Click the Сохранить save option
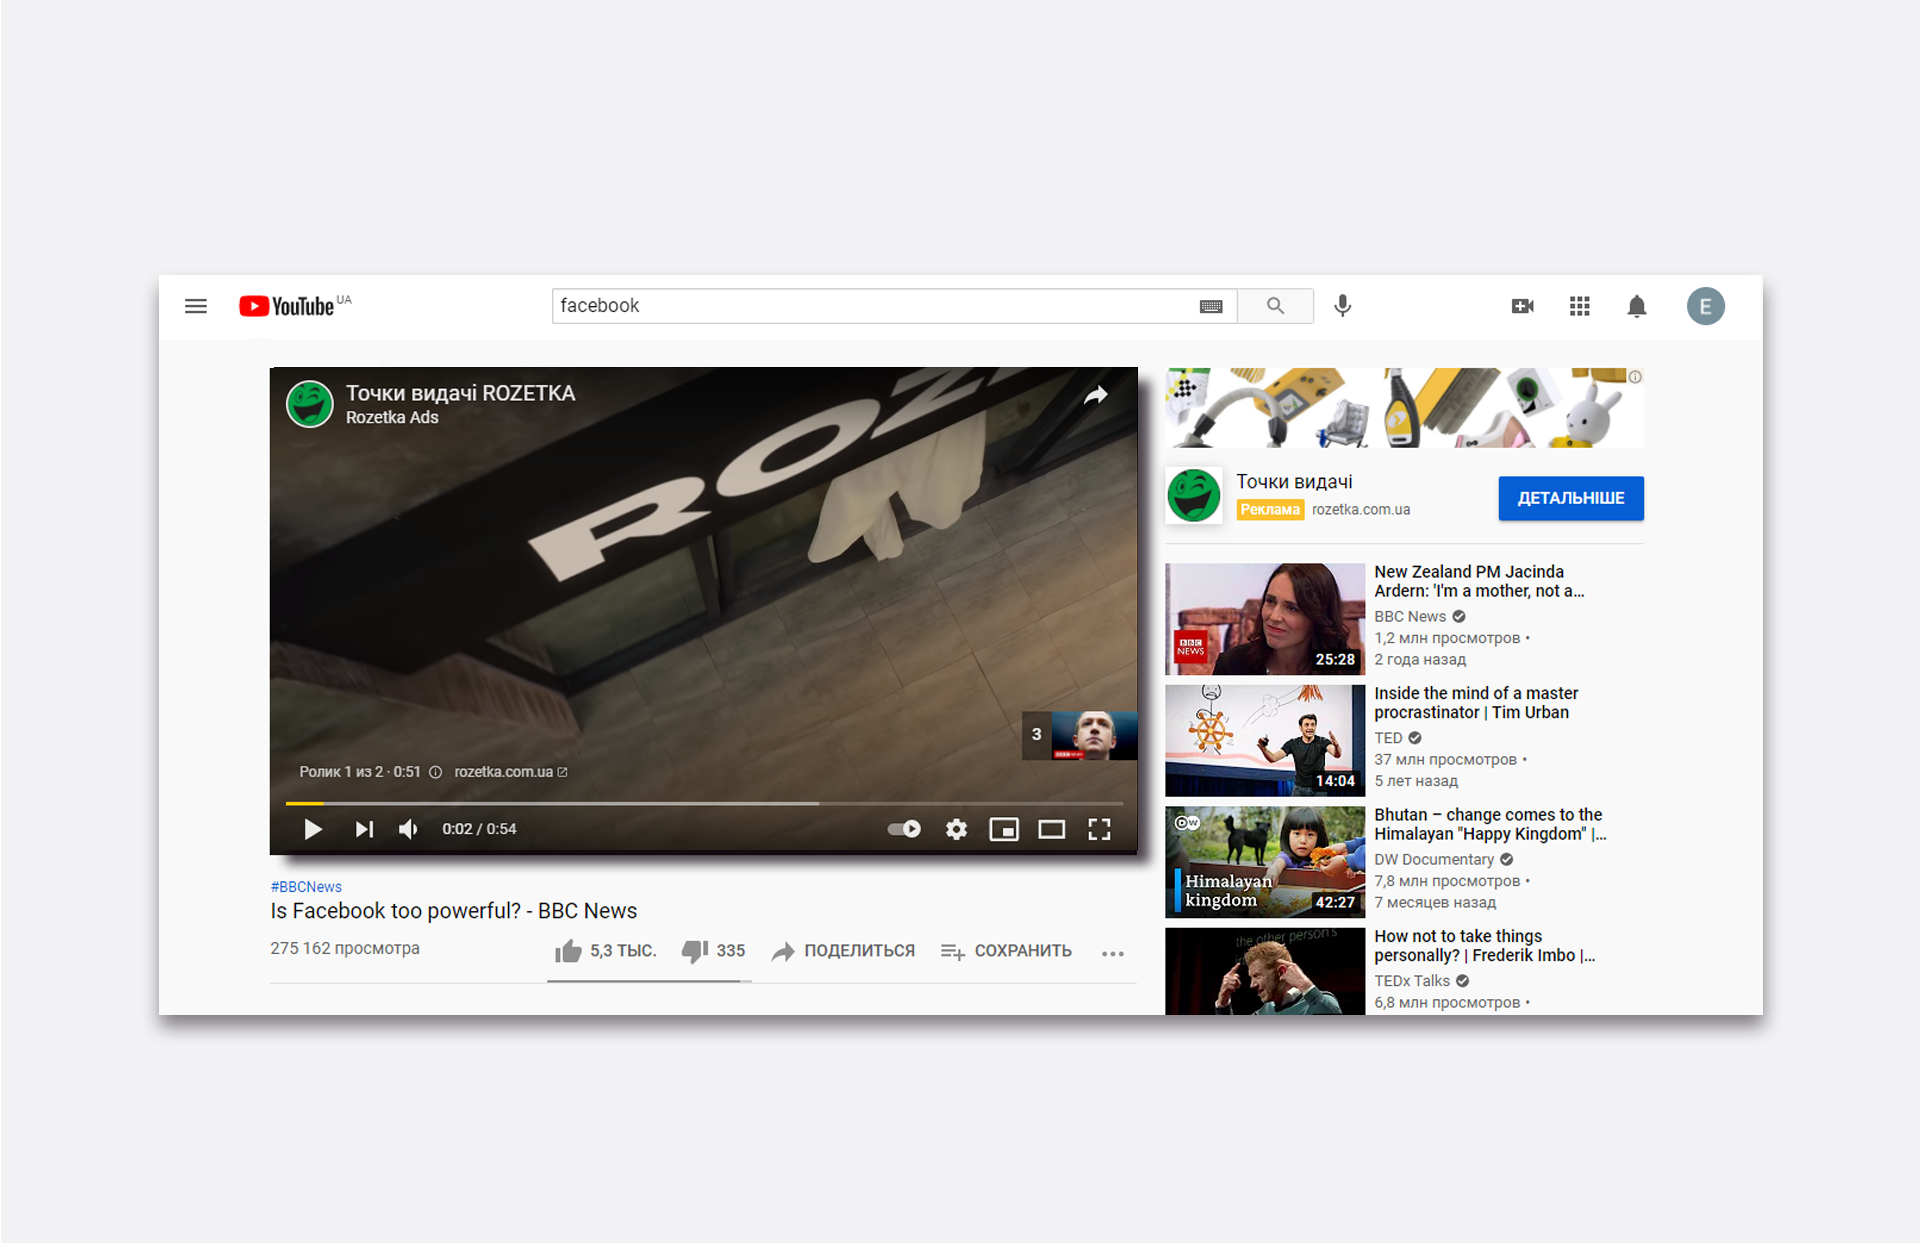 pyautogui.click(x=1006, y=951)
